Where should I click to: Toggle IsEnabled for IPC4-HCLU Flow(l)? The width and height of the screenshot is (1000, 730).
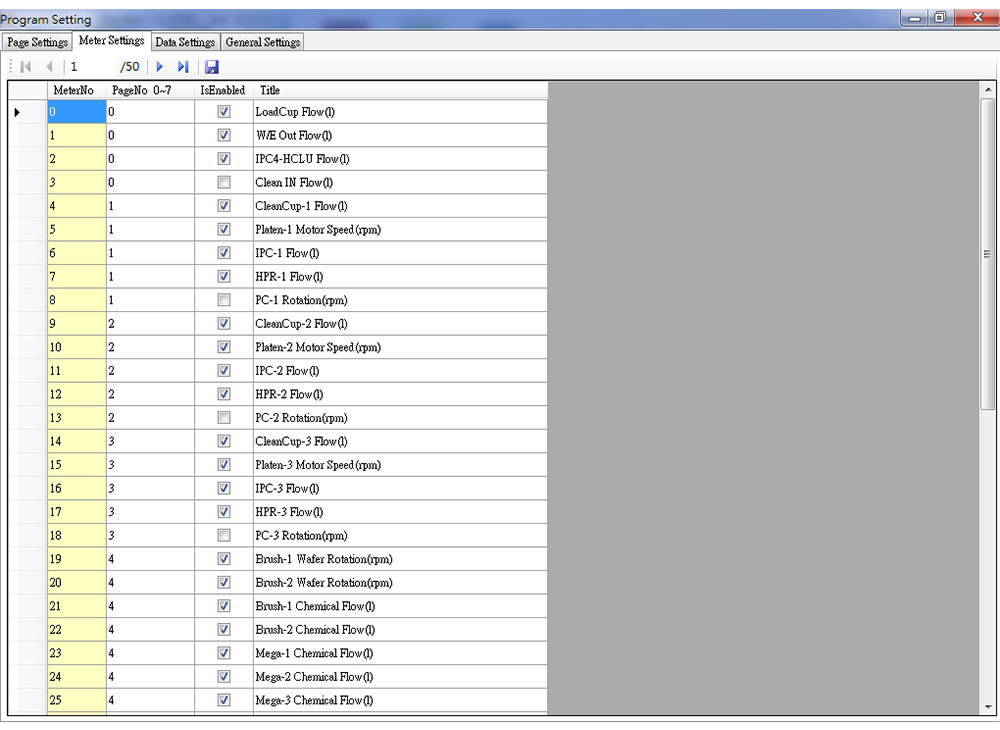point(224,159)
